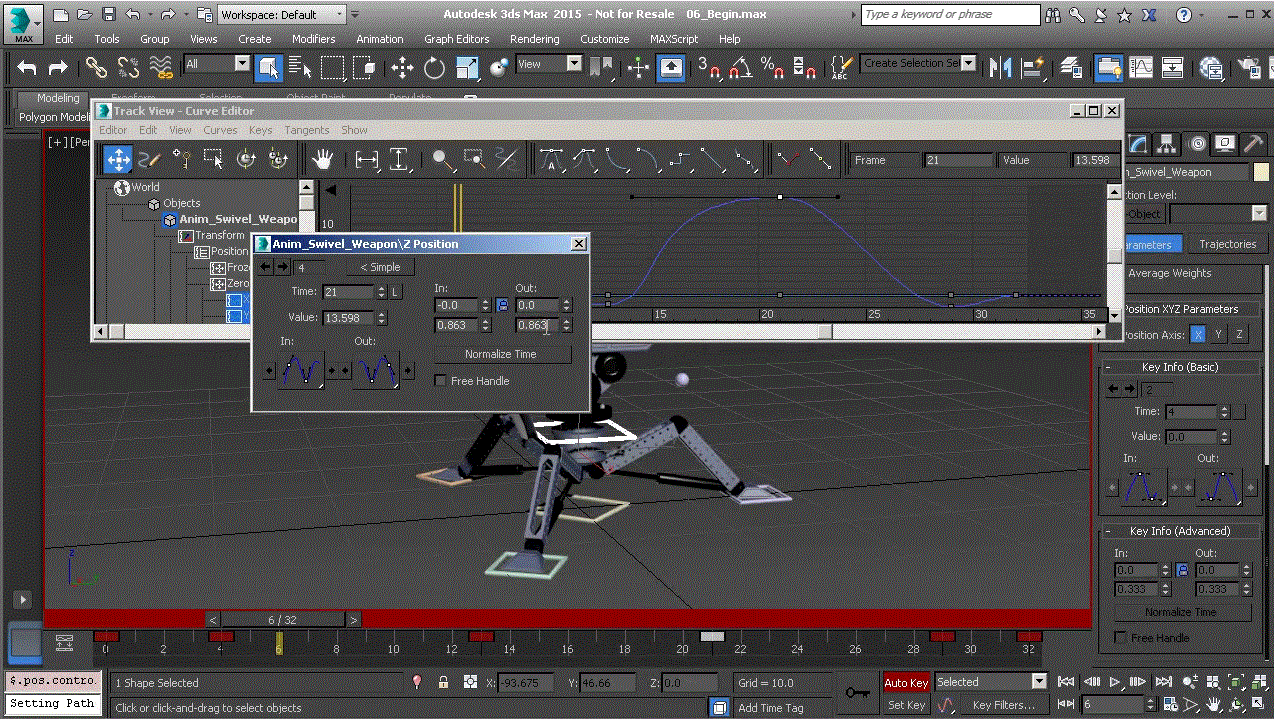This screenshot has width=1274, height=719.
Task: Enable Free Handle checkbox in Z Position dialog
Action: (441, 381)
